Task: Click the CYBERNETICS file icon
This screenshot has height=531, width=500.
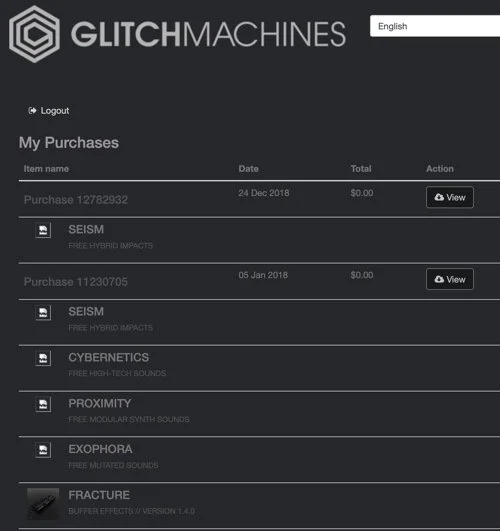Action: click(43, 358)
